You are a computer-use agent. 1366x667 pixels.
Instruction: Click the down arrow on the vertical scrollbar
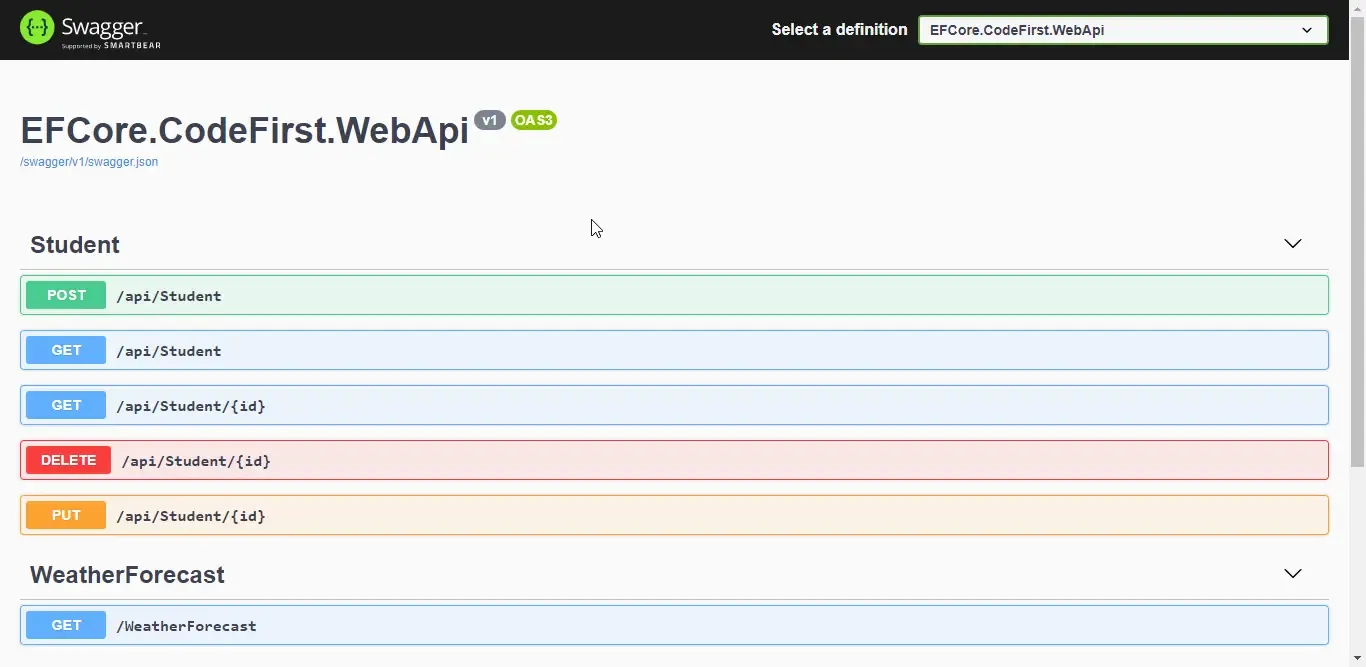tap(1358, 658)
